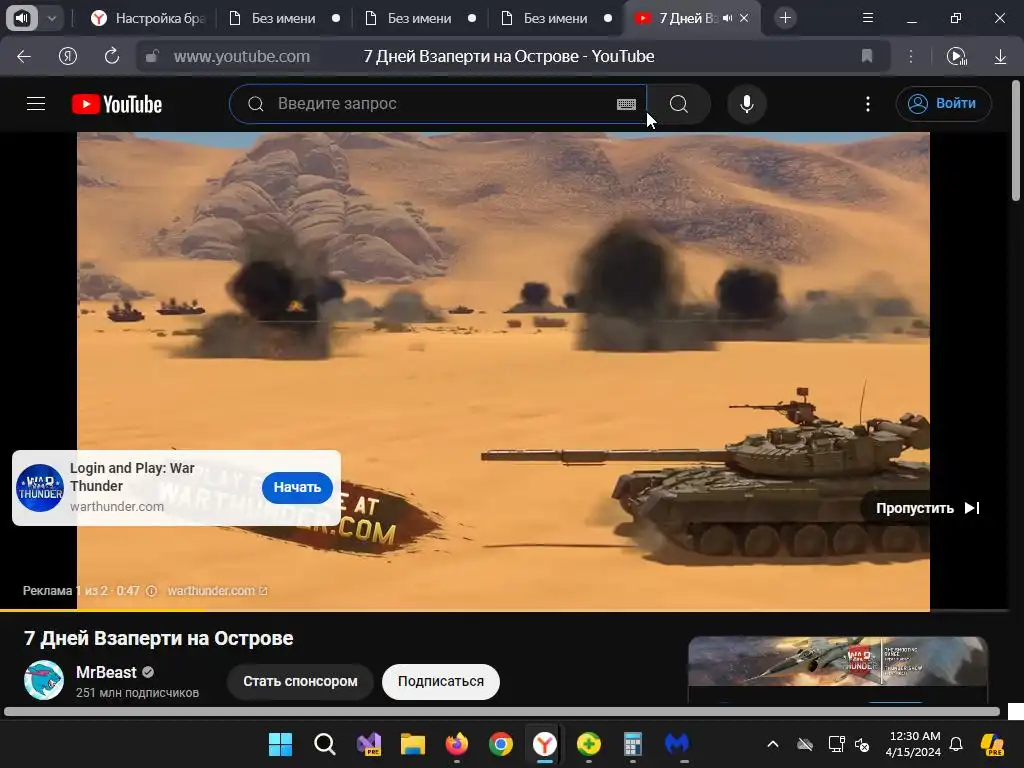Image resolution: width=1024 pixels, height=768 pixels.
Task: View site security lock info
Action: point(152,56)
